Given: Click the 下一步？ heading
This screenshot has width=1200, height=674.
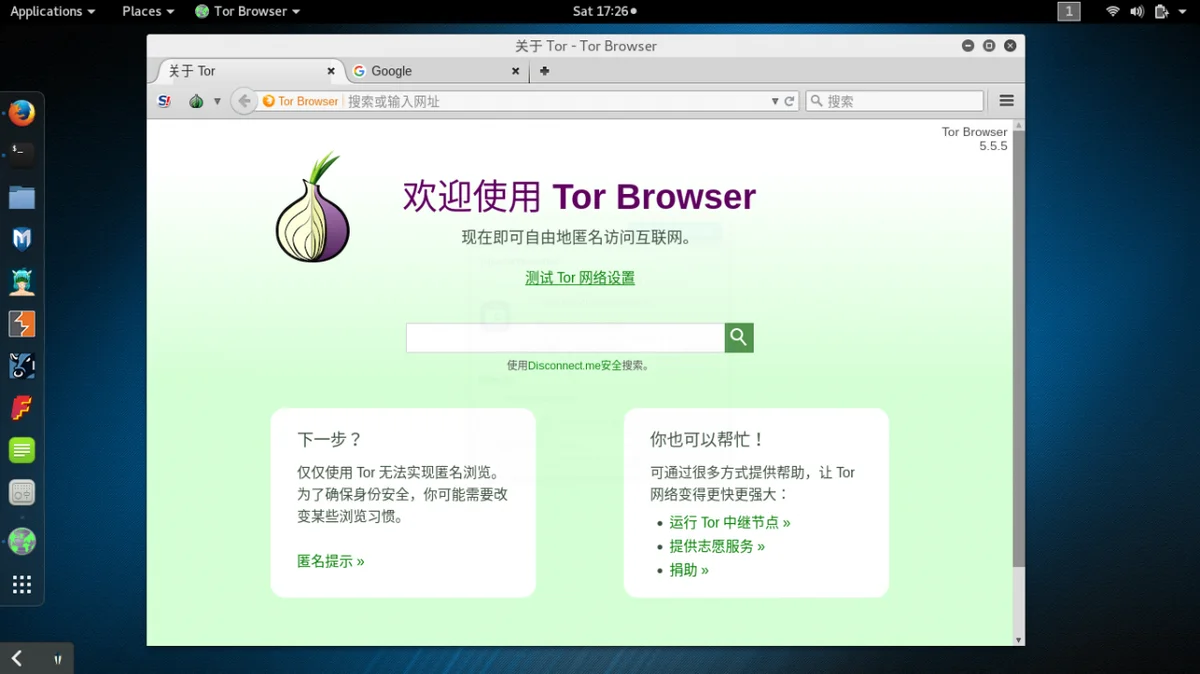Looking at the screenshot, I should [329, 439].
